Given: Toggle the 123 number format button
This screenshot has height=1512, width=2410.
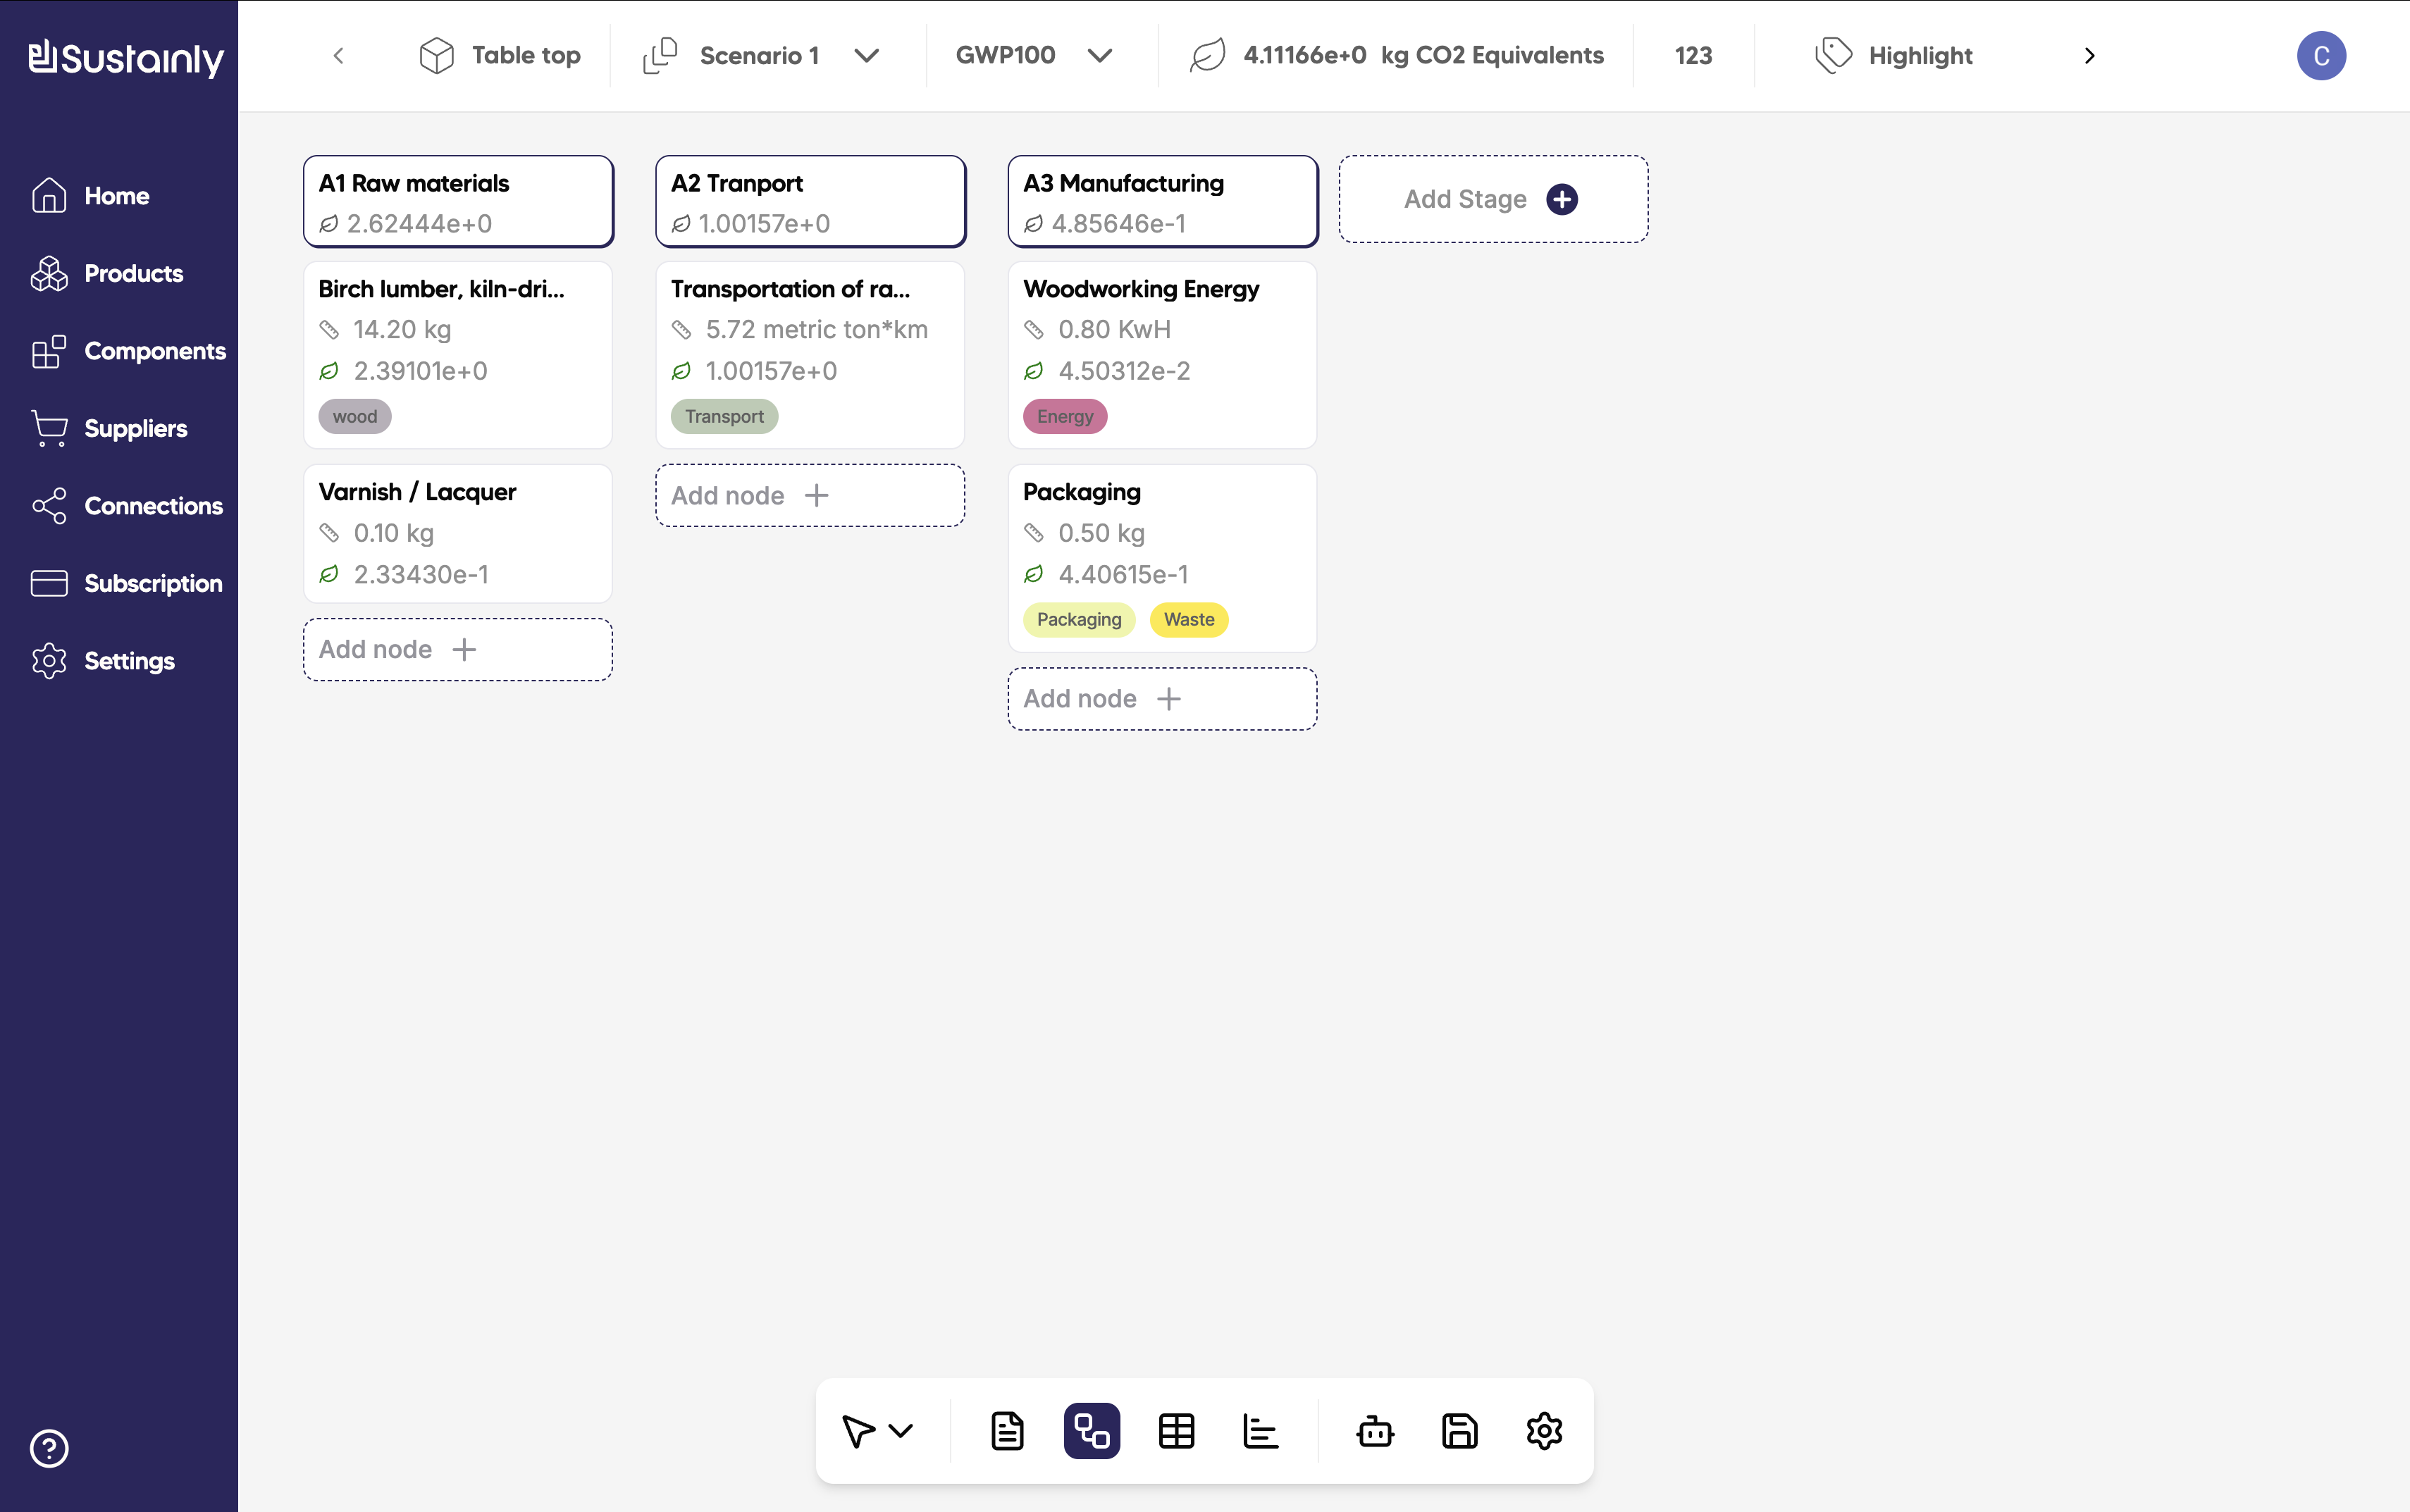Looking at the screenshot, I should 1693,56.
